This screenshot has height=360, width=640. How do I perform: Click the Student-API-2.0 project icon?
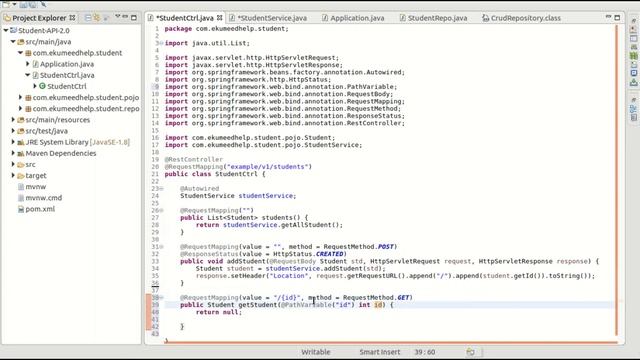pyautogui.click(x=13, y=31)
